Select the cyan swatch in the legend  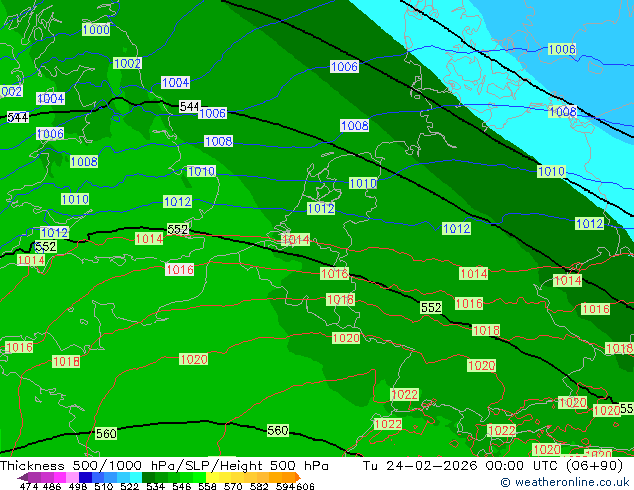pyautogui.click(x=136, y=477)
